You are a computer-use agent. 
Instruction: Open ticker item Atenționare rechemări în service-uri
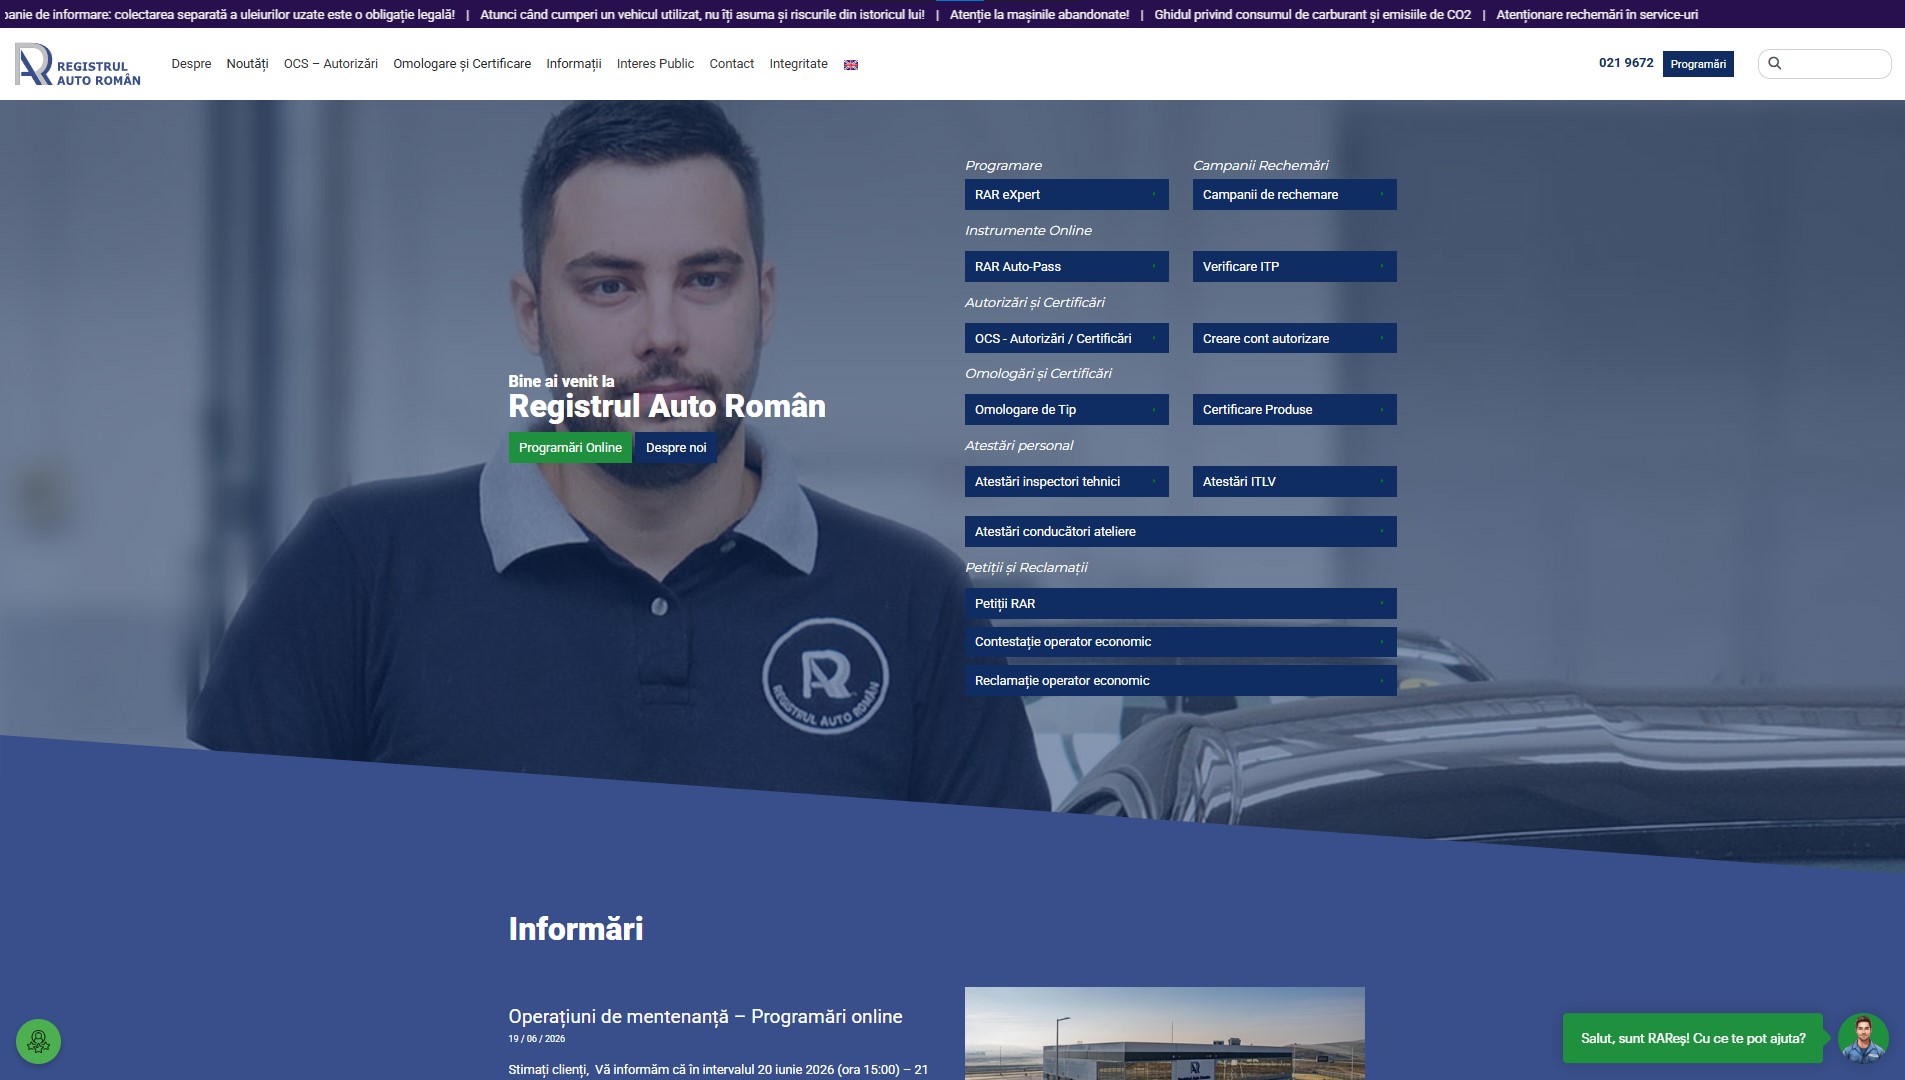1597,15
